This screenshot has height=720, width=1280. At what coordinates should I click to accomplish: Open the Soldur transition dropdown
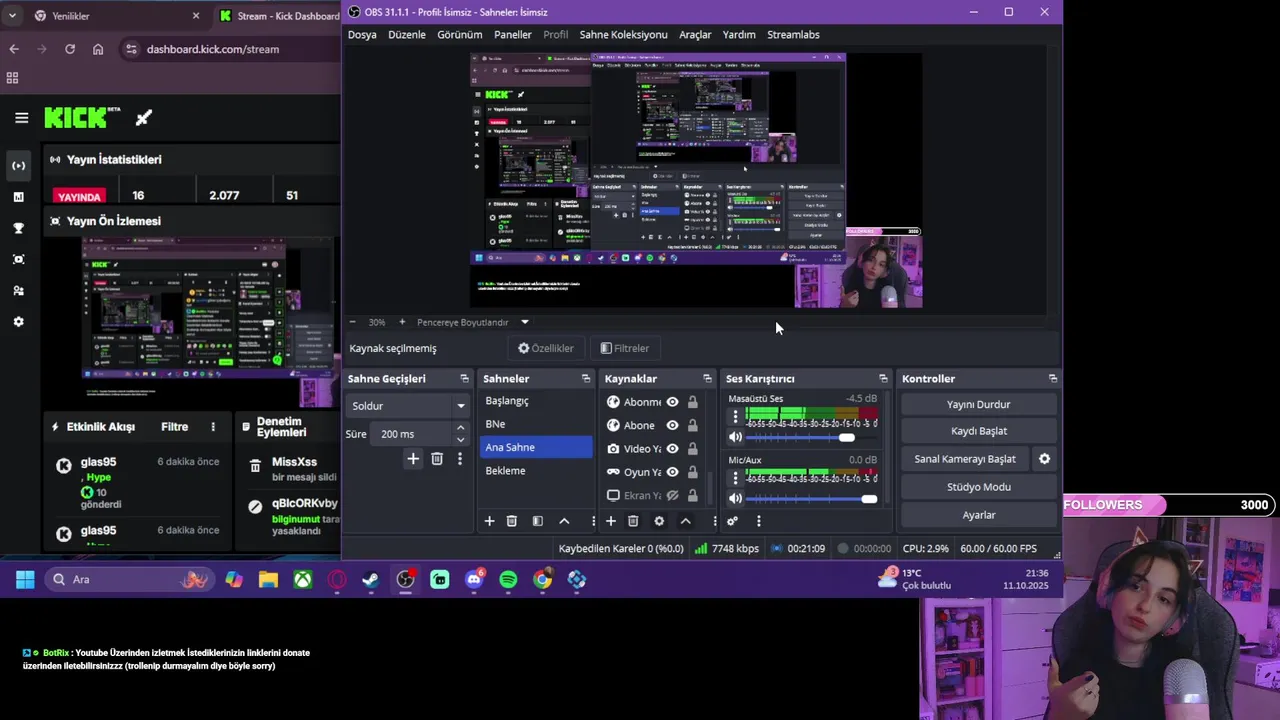coord(409,406)
